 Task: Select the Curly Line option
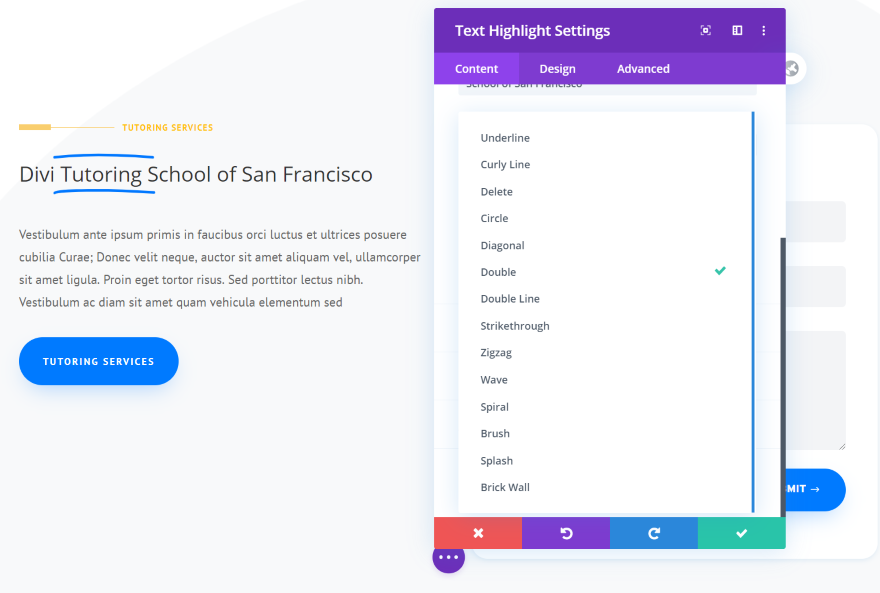point(505,165)
